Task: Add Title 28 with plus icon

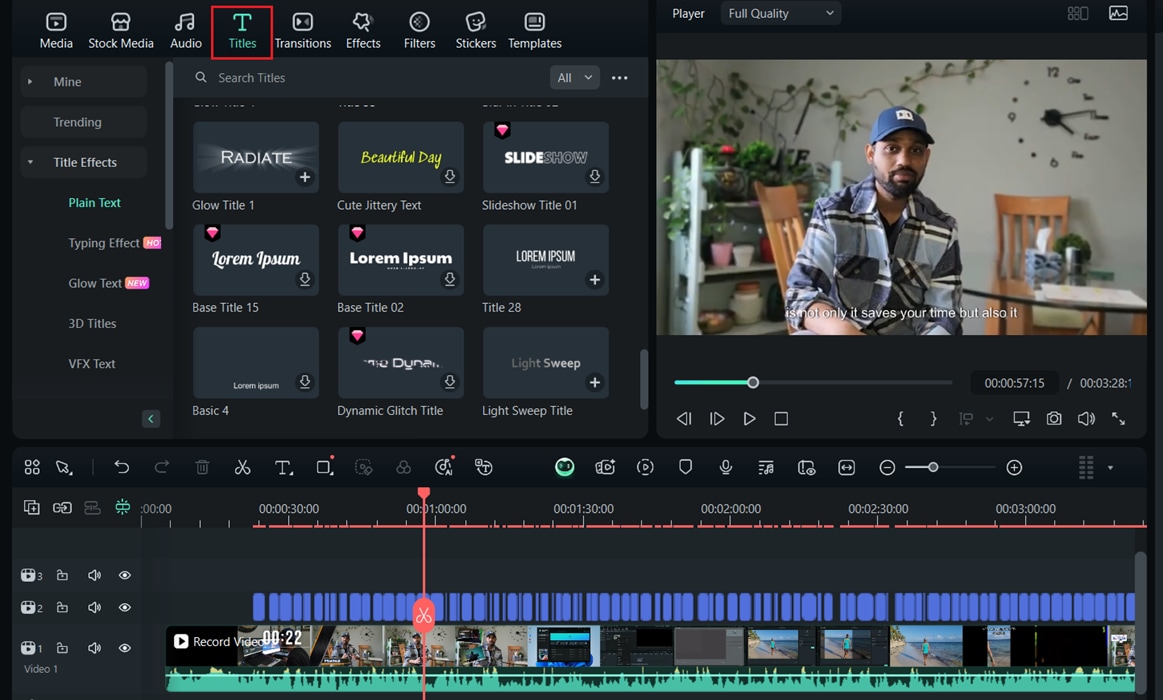Action: point(594,280)
